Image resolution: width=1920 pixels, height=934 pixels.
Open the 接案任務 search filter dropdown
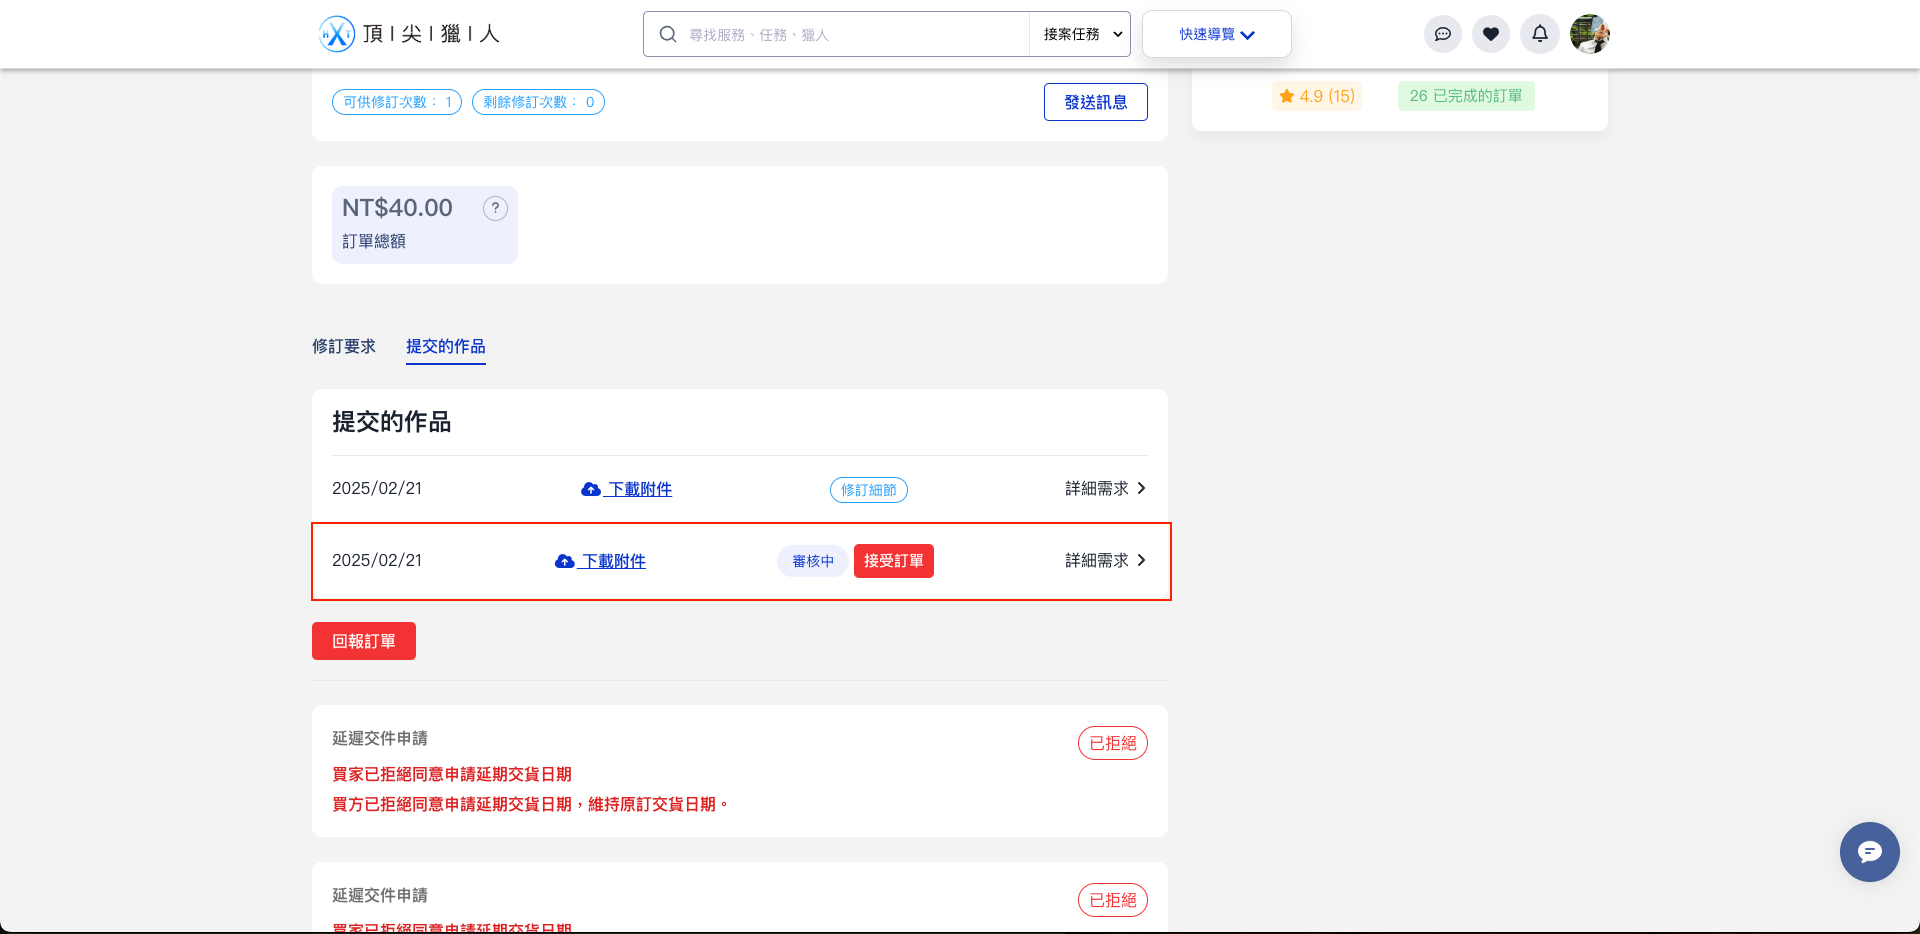(1079, 33)
